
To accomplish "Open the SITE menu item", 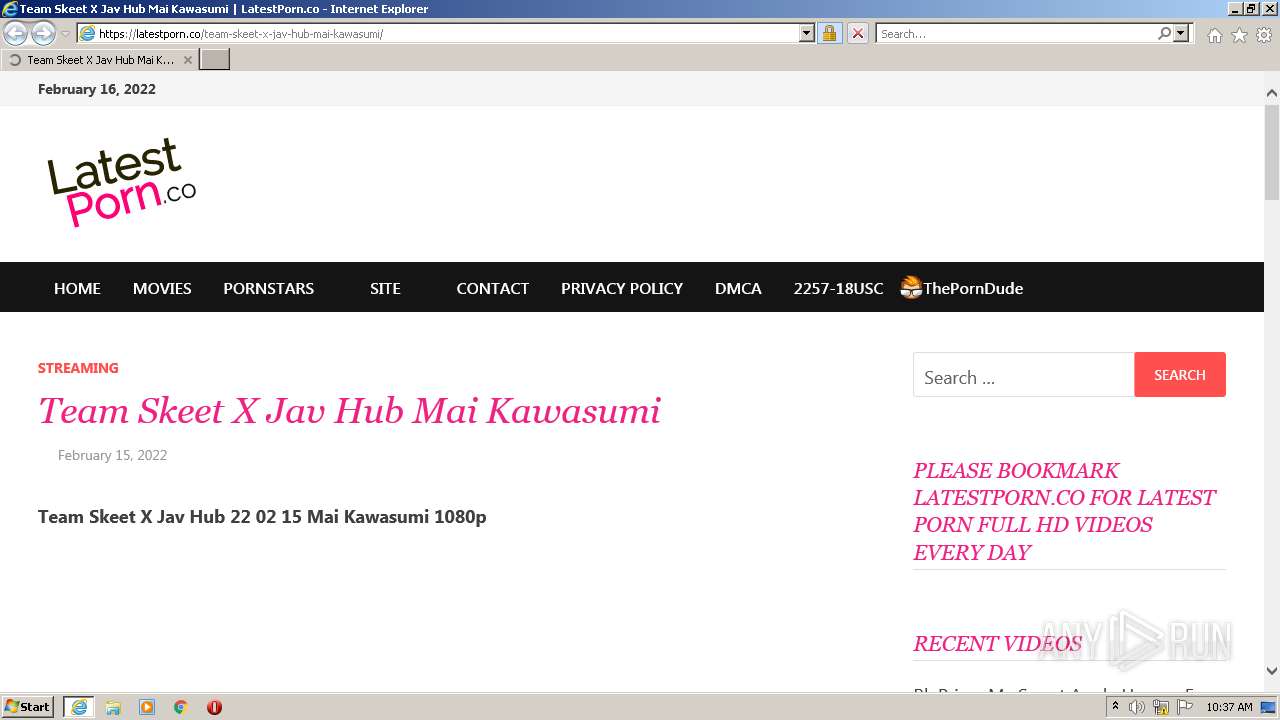I will (385, 288).
